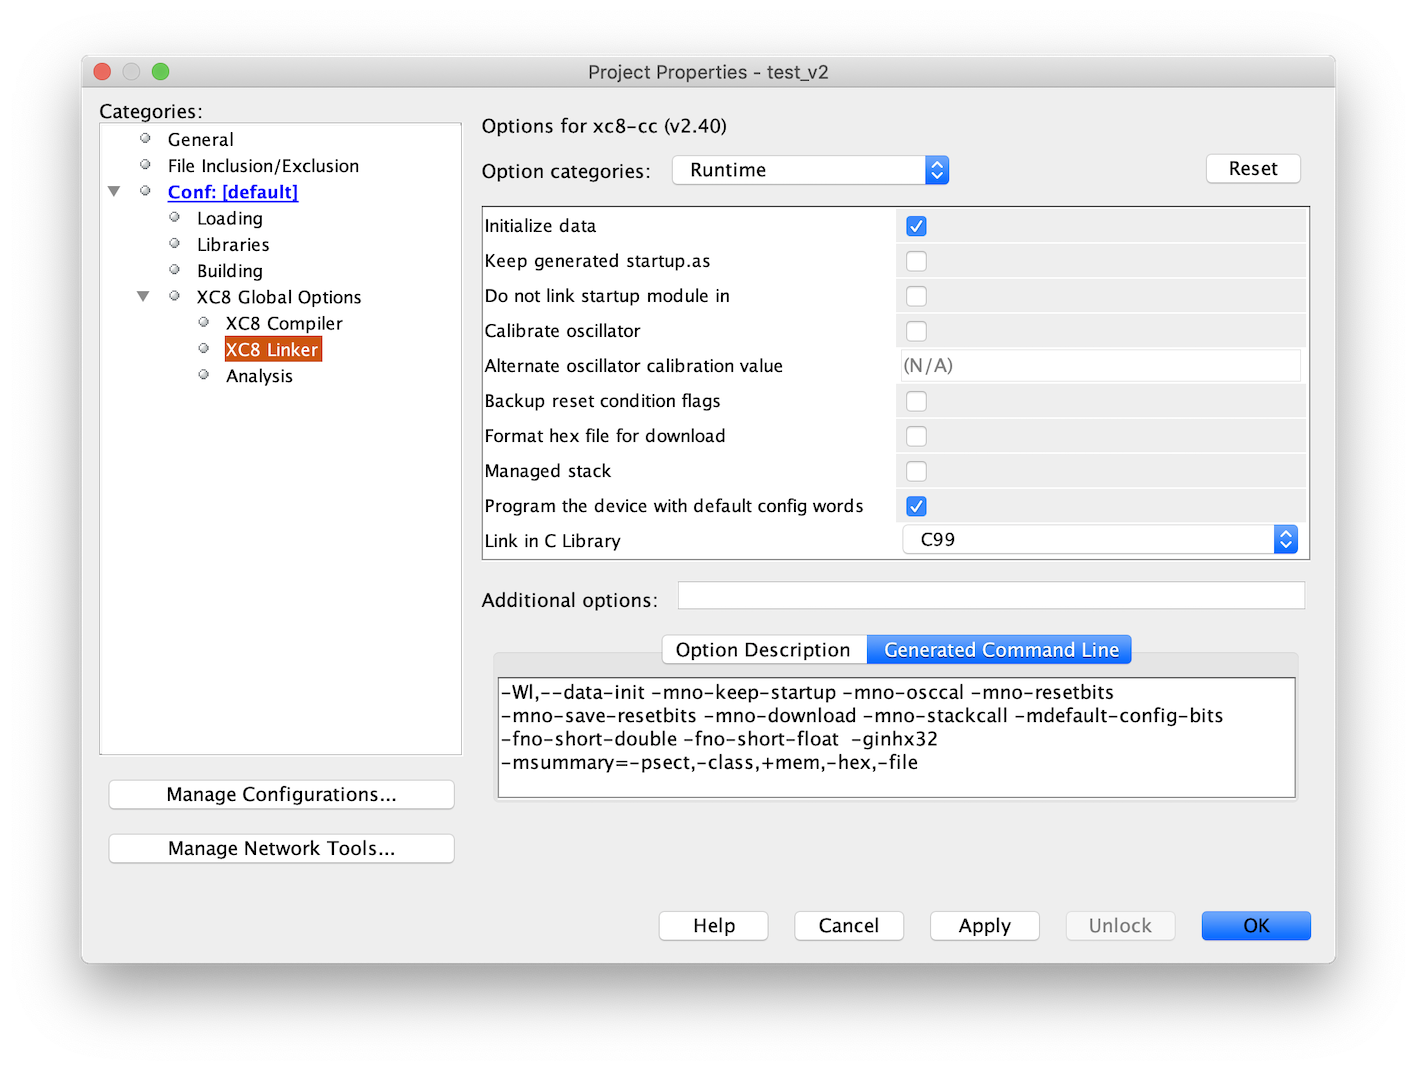Select XC8 Compiler in the categories tree

pos(284,323)
